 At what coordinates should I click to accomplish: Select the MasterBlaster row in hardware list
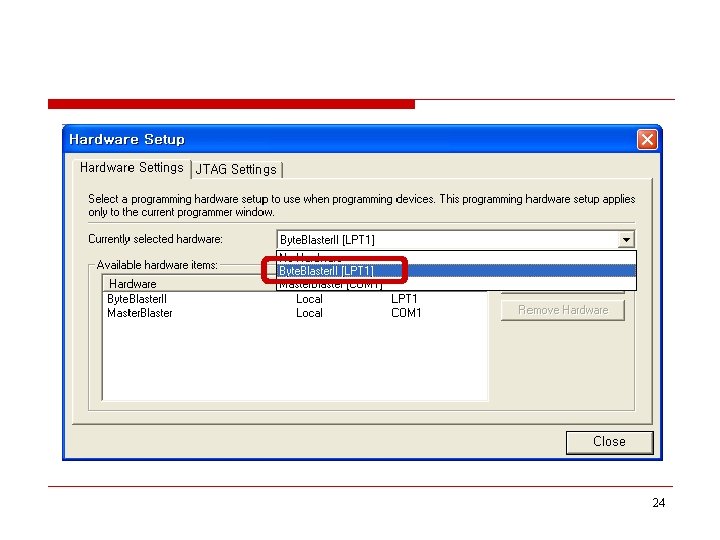(x=294, y=313)
